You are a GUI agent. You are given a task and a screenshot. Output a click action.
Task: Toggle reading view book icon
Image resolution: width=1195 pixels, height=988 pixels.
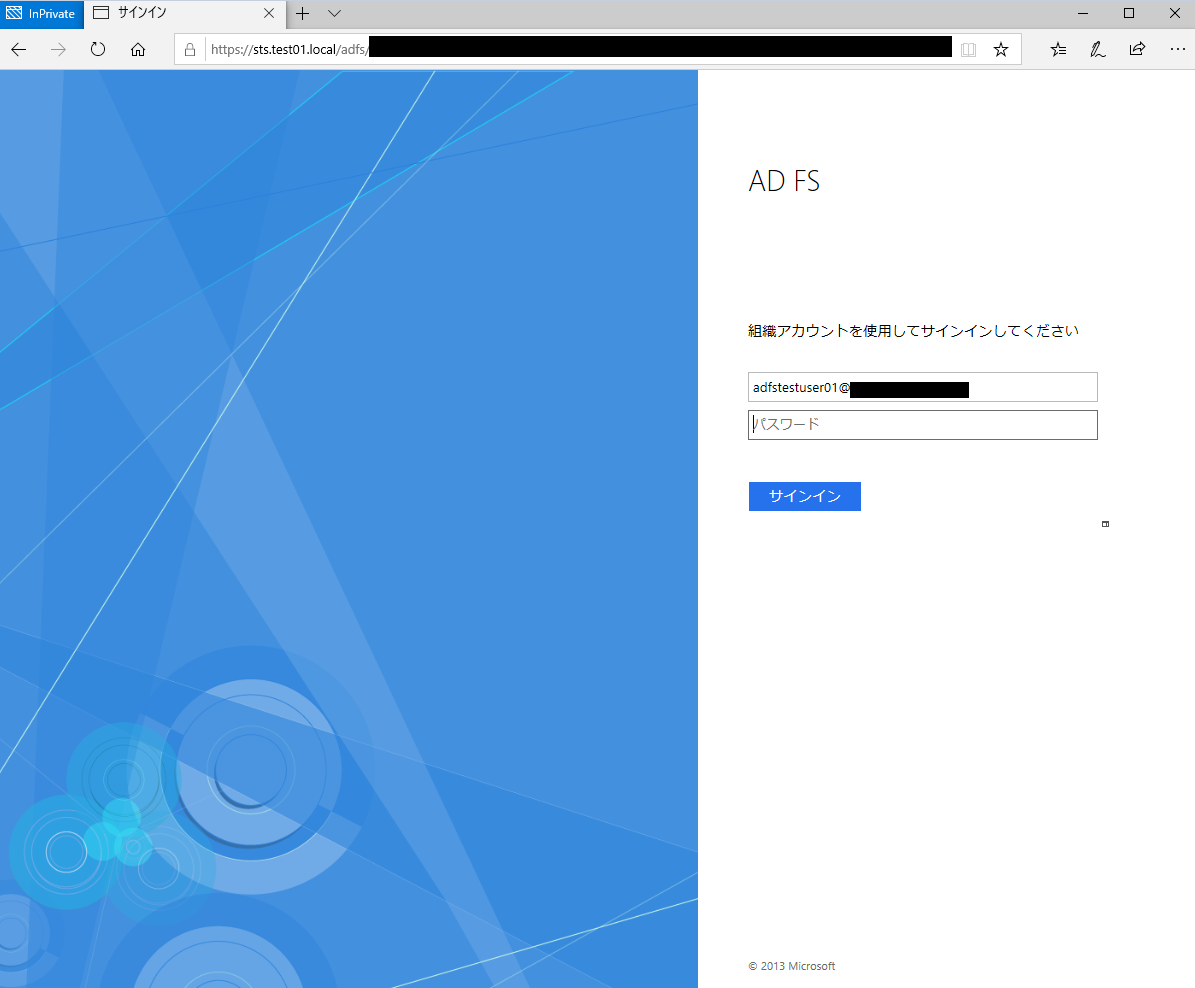point(969,50)
